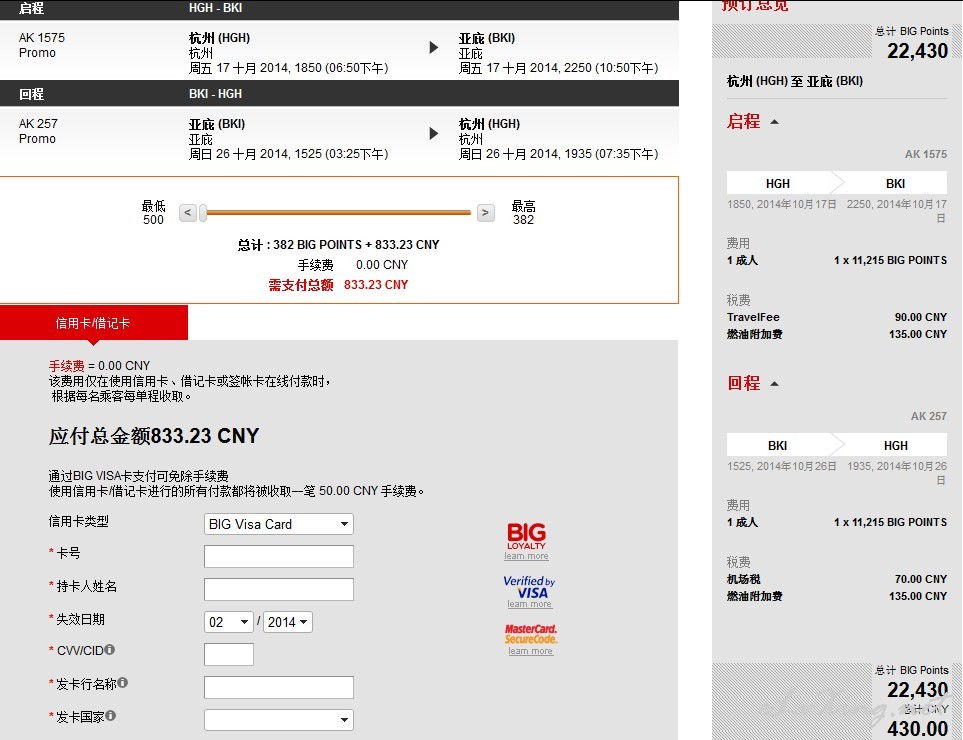Click the 卡号 card number field
The width and height of the screenshot is (963, 740).
click(x=279, y=556)
